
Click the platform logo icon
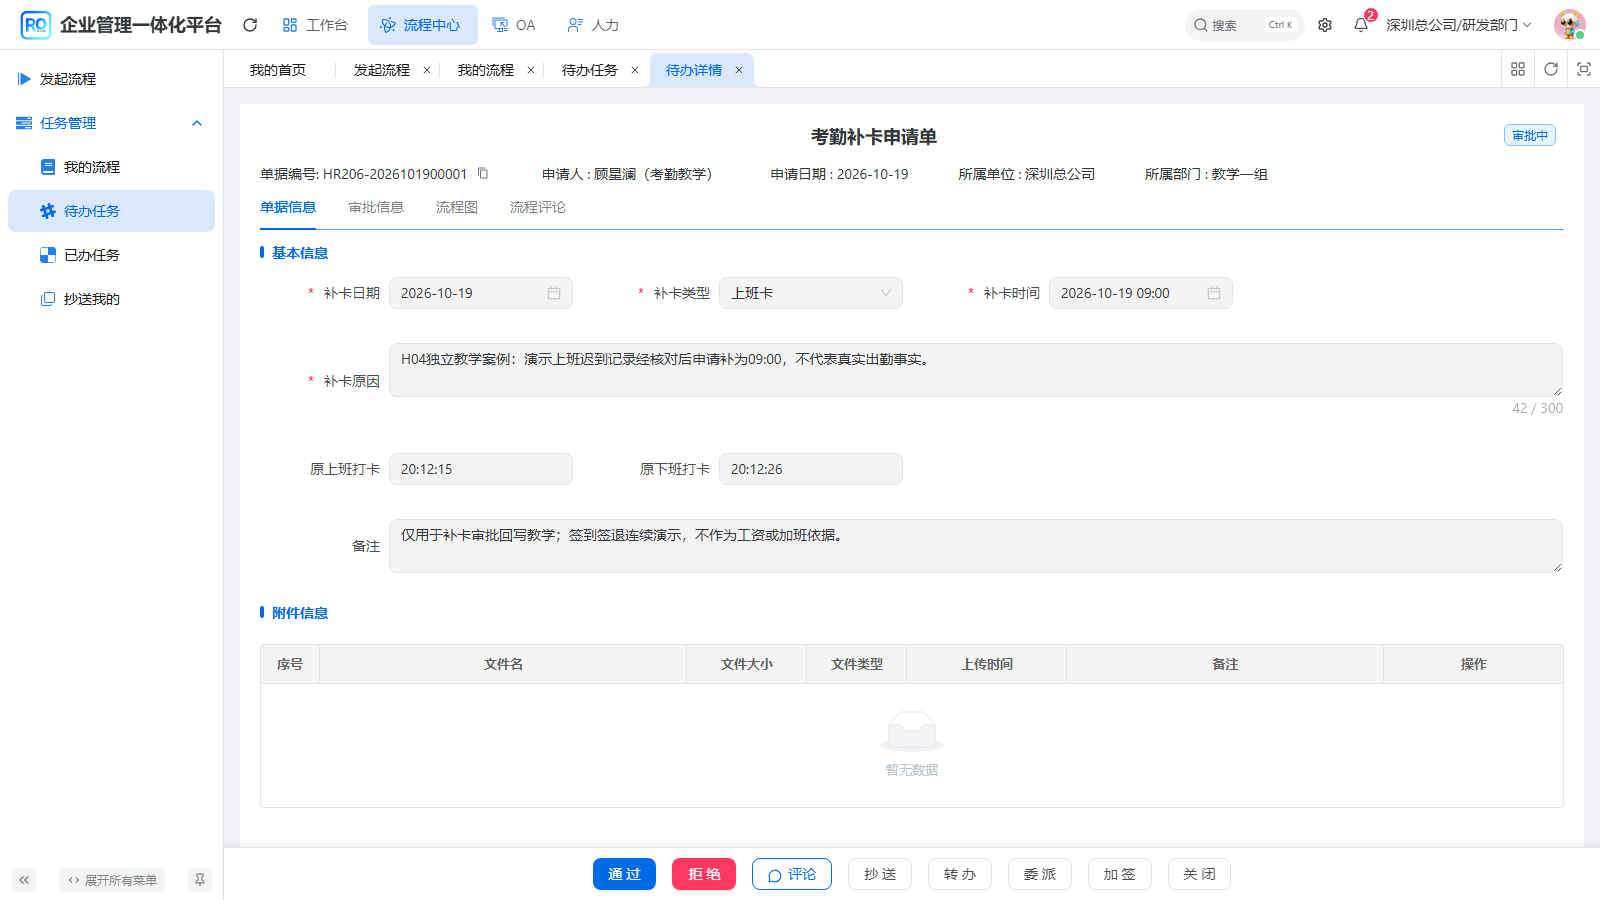(x=35, y=25)
